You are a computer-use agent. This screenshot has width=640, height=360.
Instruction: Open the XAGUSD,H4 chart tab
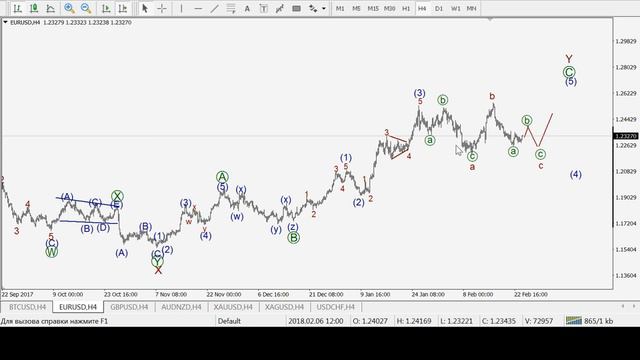click(x=284, y=307)
